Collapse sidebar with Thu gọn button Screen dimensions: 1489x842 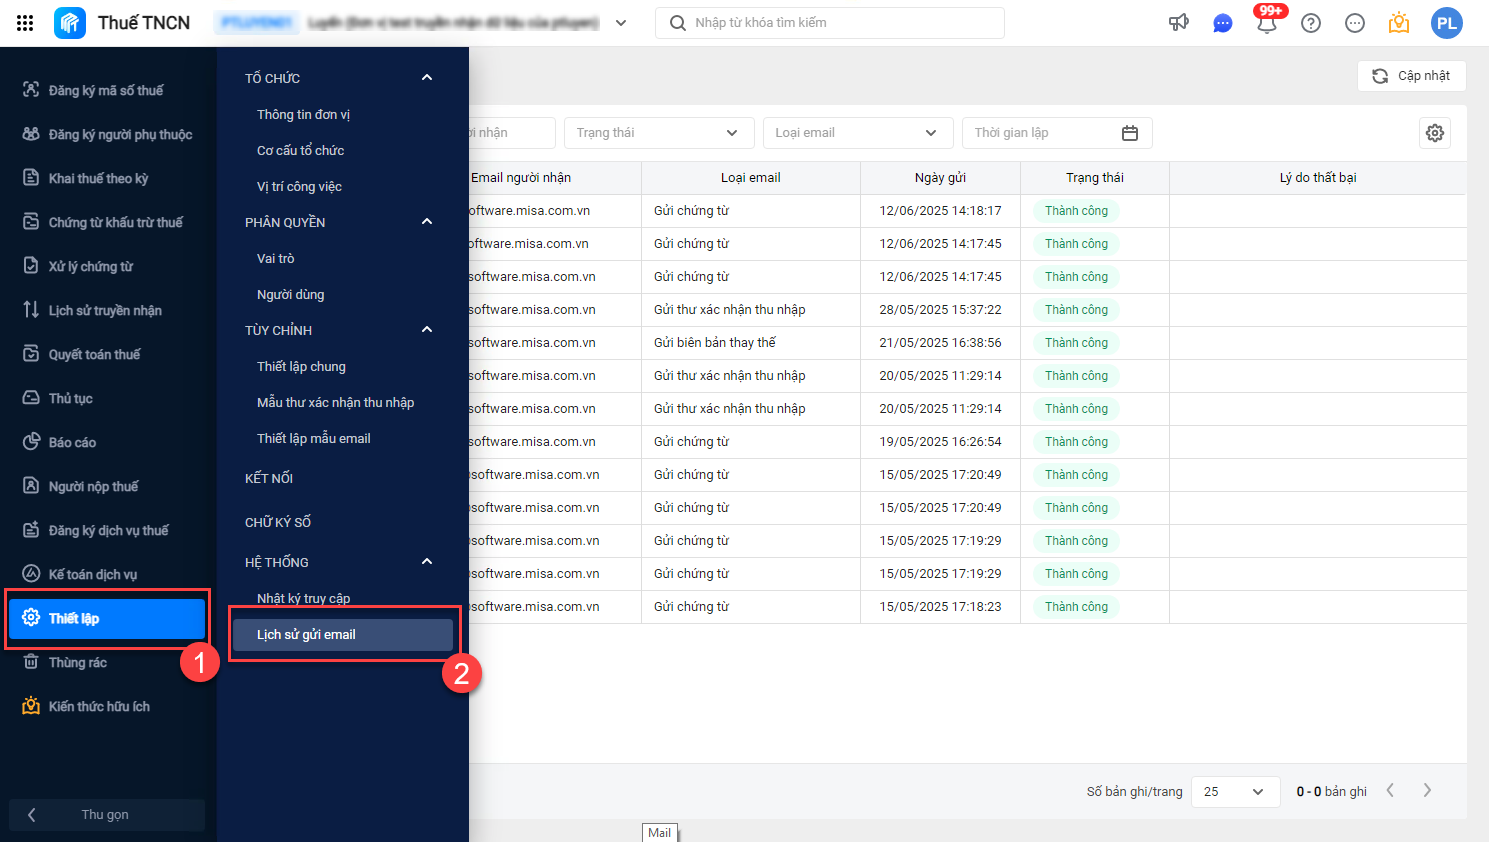[107, 814]
